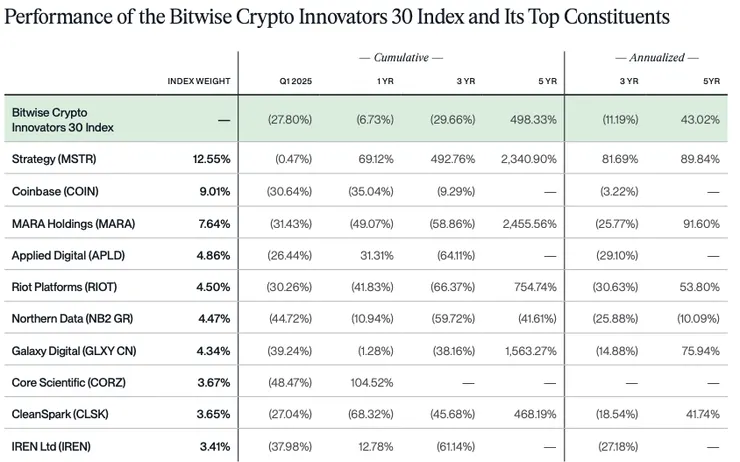Select the CleanSpark (CLSK) row label
This screenshot has height=462, width=740.
coord(58,415)
